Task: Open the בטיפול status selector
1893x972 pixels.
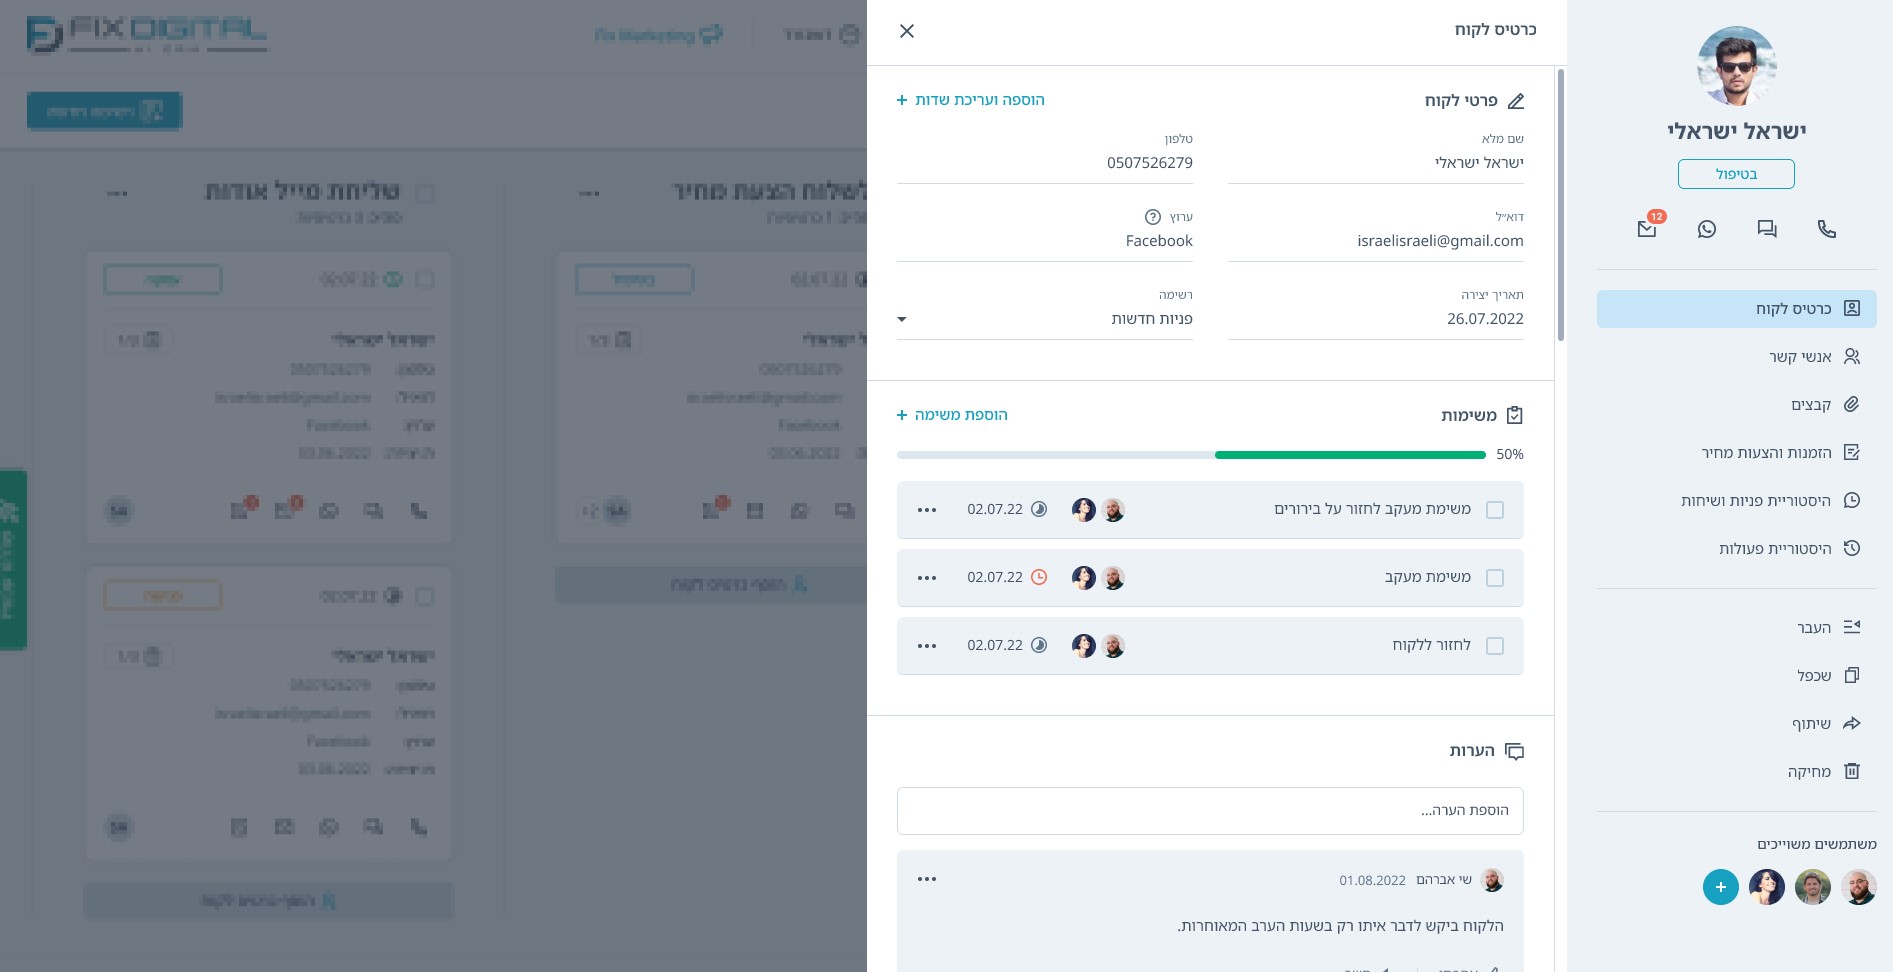Action: pos(1736,174)
